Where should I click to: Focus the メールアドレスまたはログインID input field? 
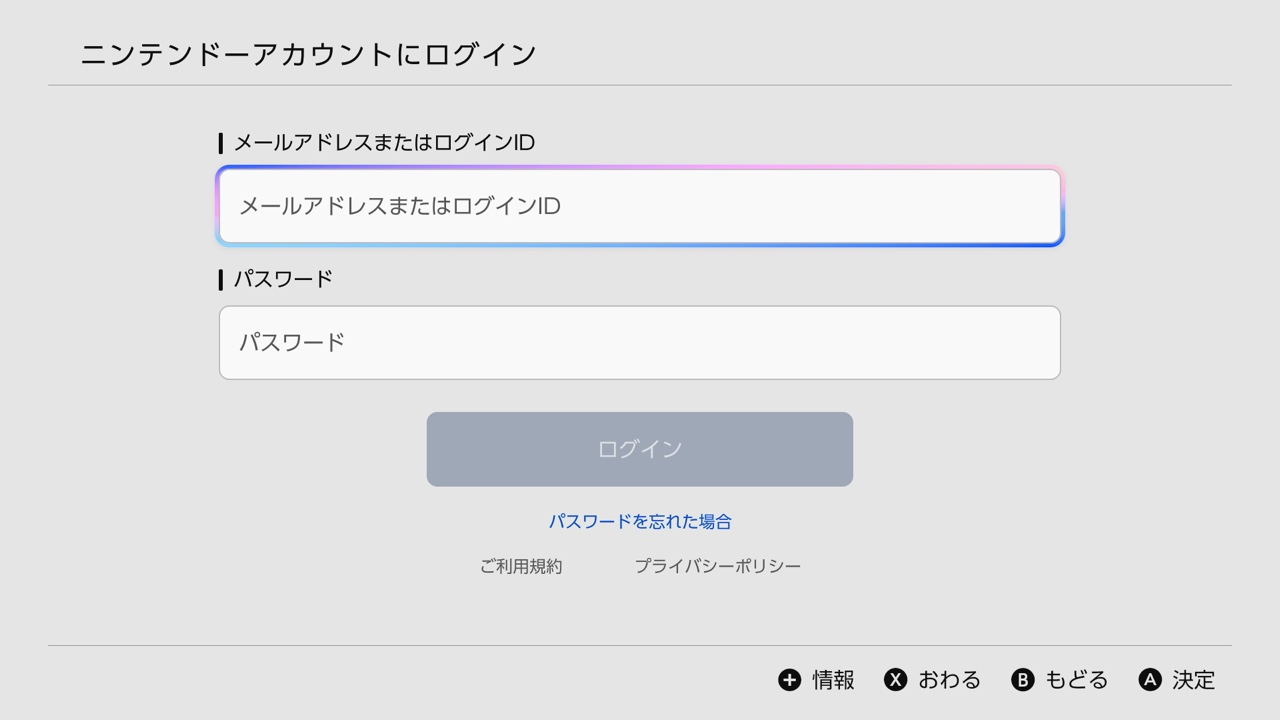640,206
